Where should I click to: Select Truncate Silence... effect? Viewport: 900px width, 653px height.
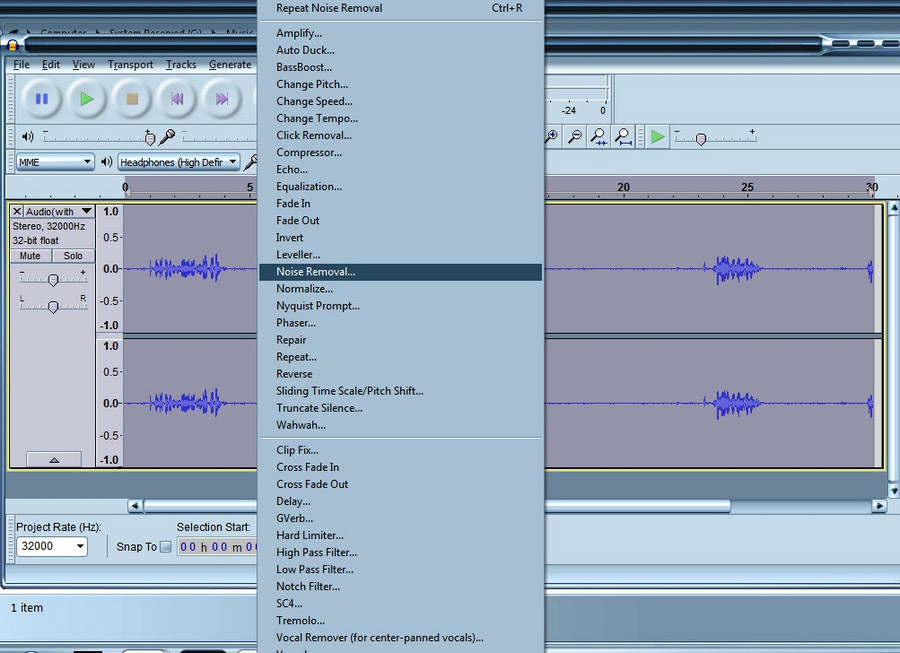click(400, 408)
